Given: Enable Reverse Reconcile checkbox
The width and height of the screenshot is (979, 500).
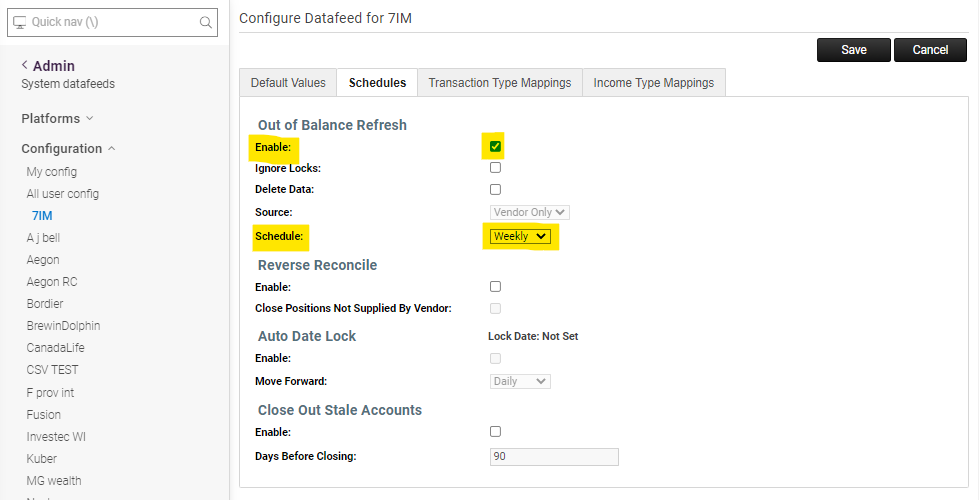Looking at the screenshot, I should click(x=495, y=287).
